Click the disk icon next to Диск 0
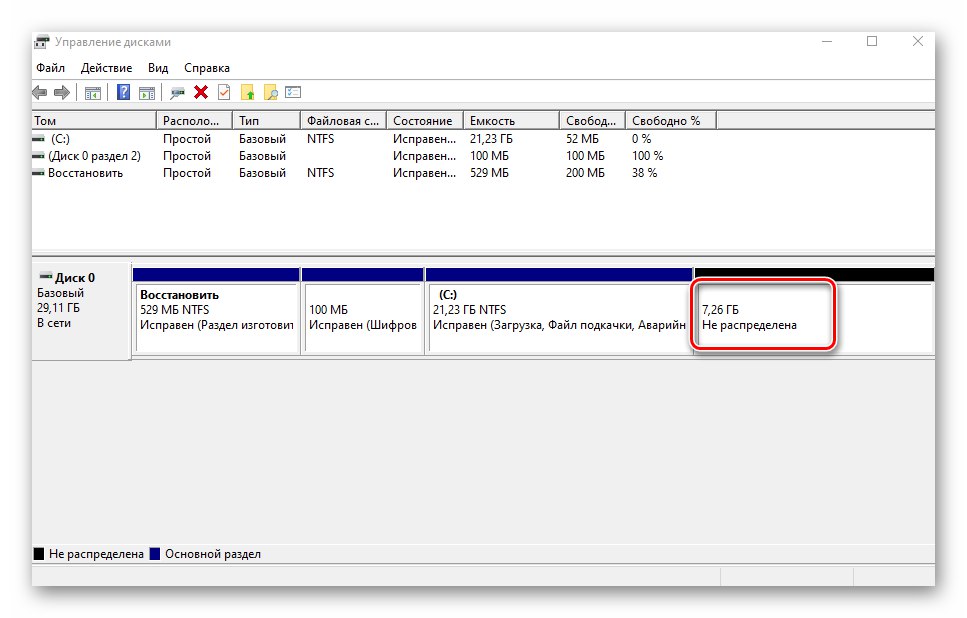Screen dimensions: 967x618 [46, 277]
